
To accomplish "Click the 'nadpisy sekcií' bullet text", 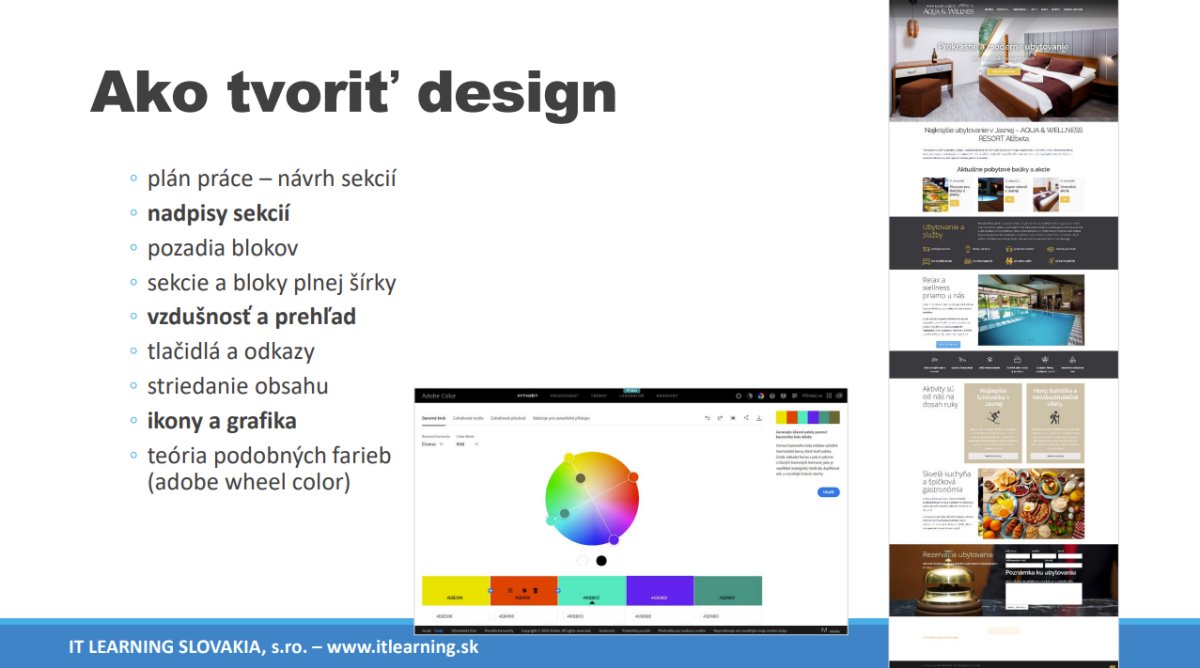I will (219, 213).
